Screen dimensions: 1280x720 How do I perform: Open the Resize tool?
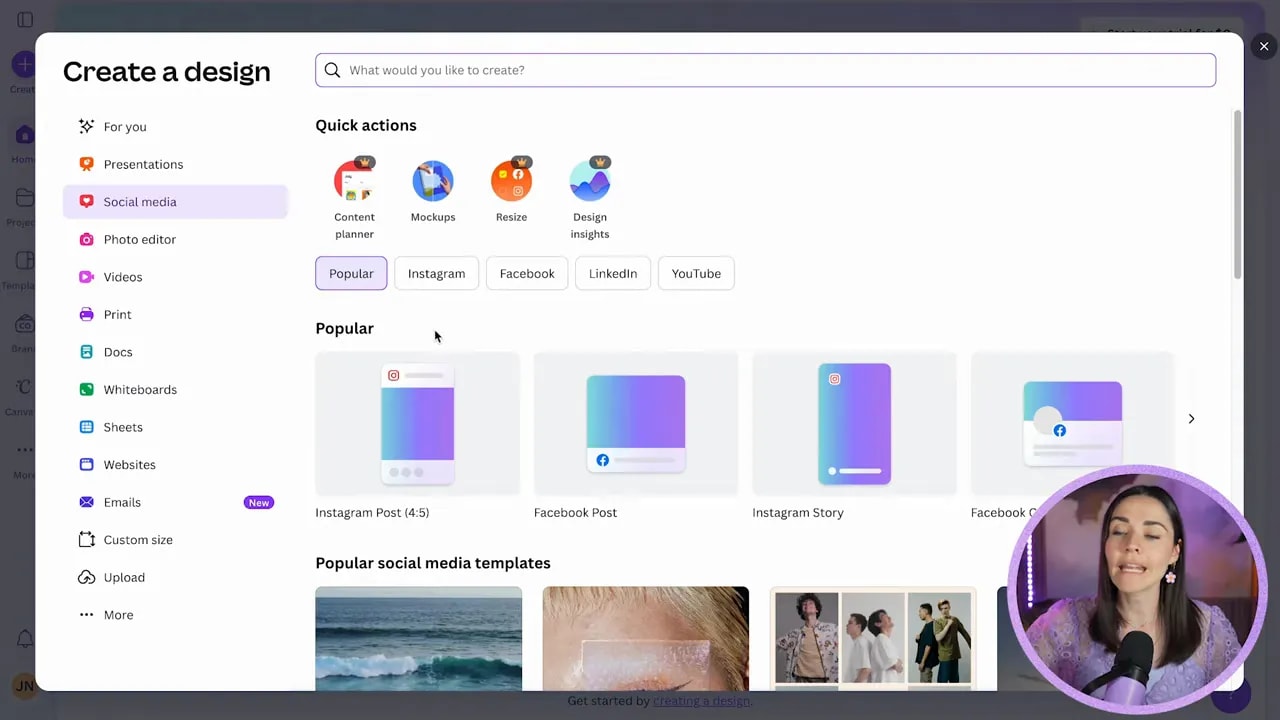pos(511,180)
